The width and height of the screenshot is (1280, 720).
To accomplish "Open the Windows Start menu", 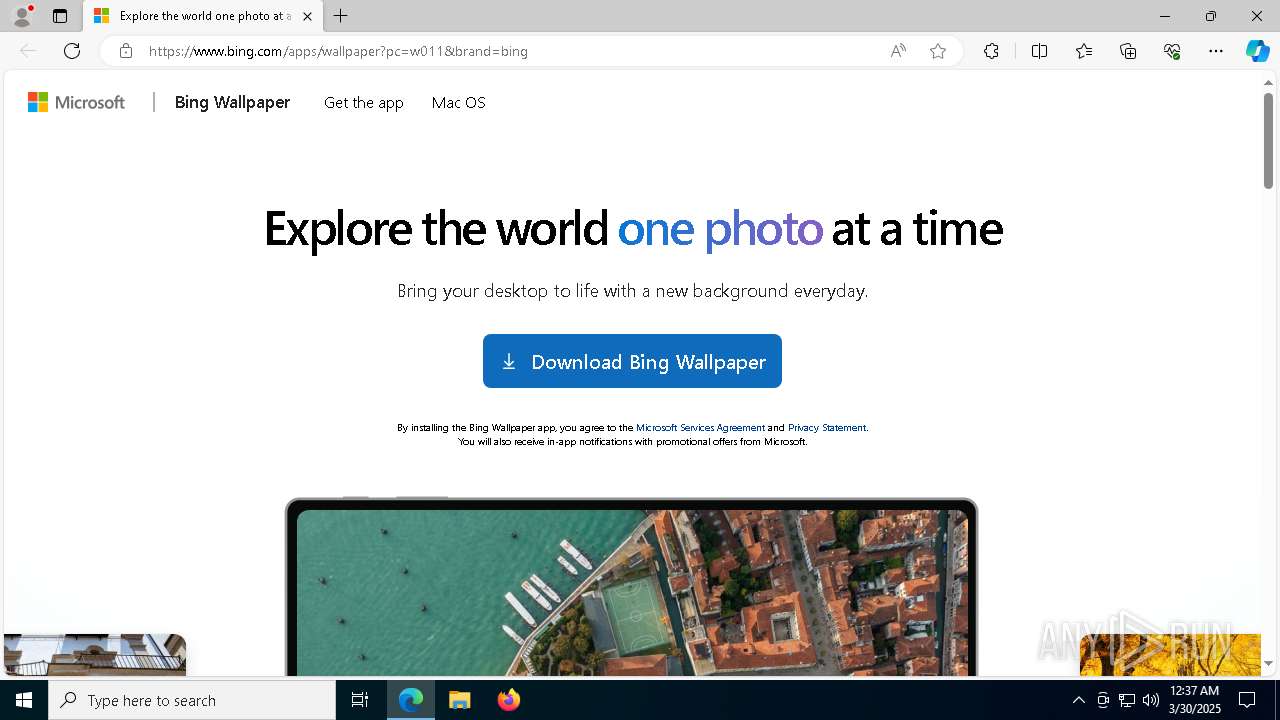I will tap(24, 700).
